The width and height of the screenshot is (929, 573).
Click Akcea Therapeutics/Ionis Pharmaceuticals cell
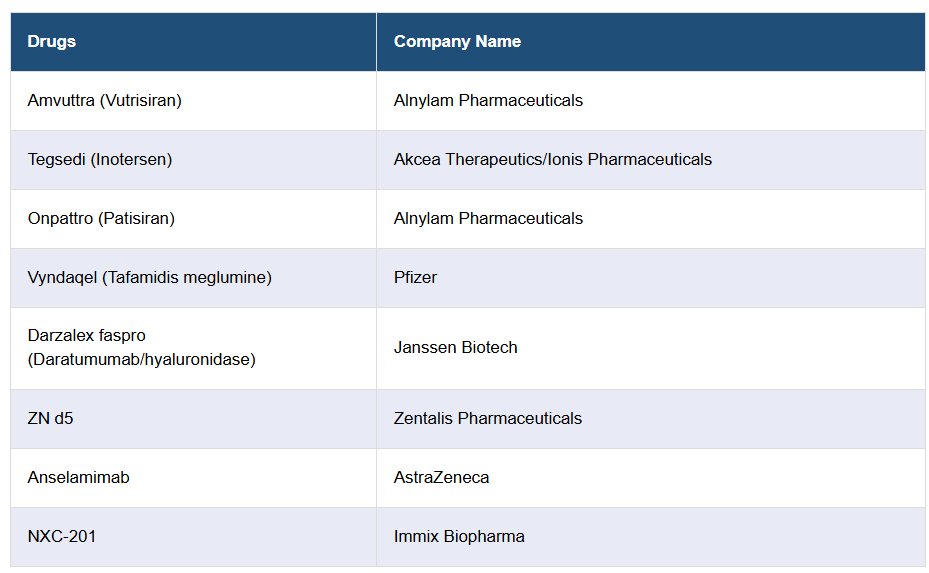click(552, 160)
